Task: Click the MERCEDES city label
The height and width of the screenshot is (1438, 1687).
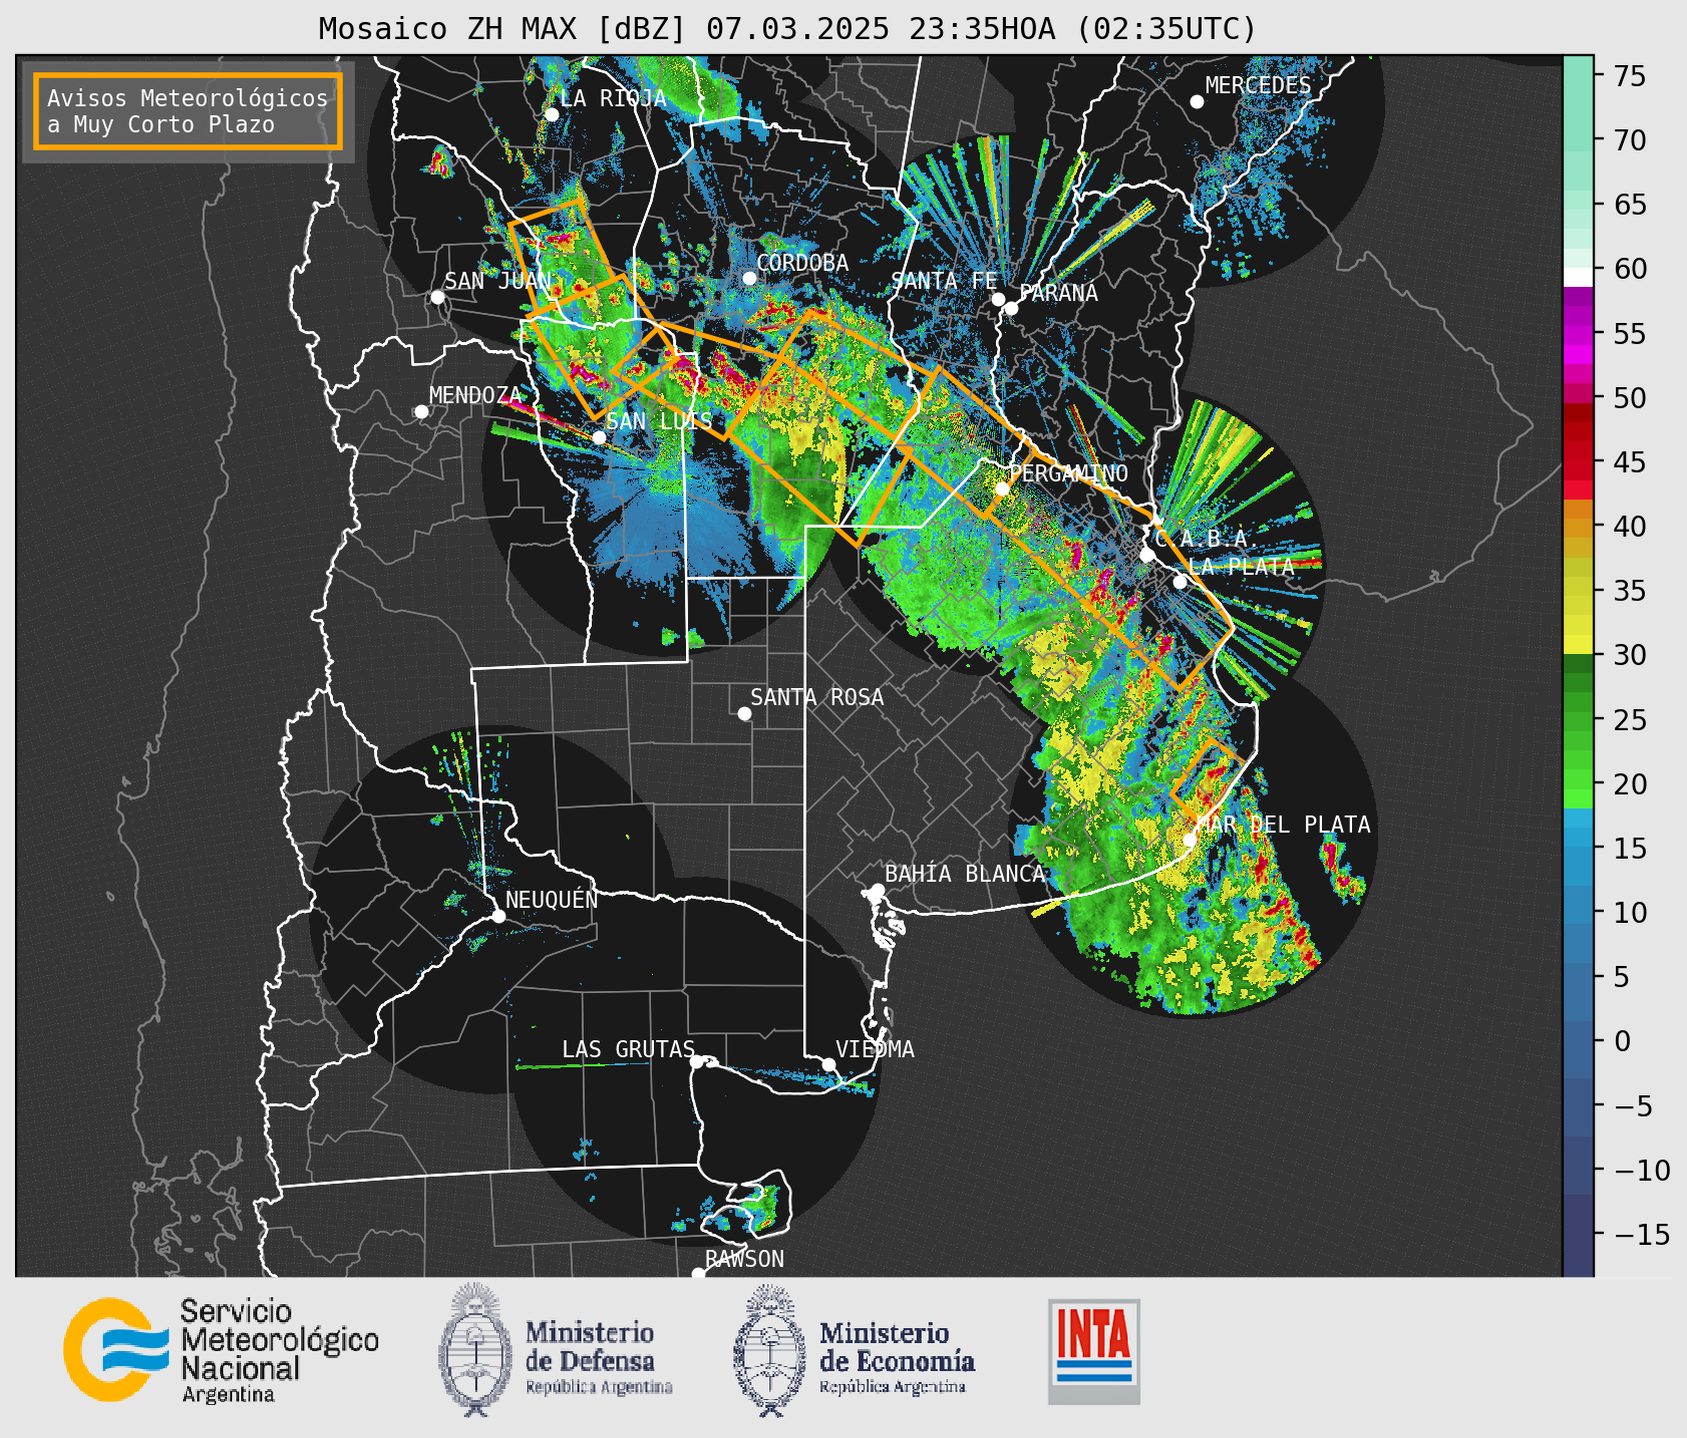Action: (1258, 86)
